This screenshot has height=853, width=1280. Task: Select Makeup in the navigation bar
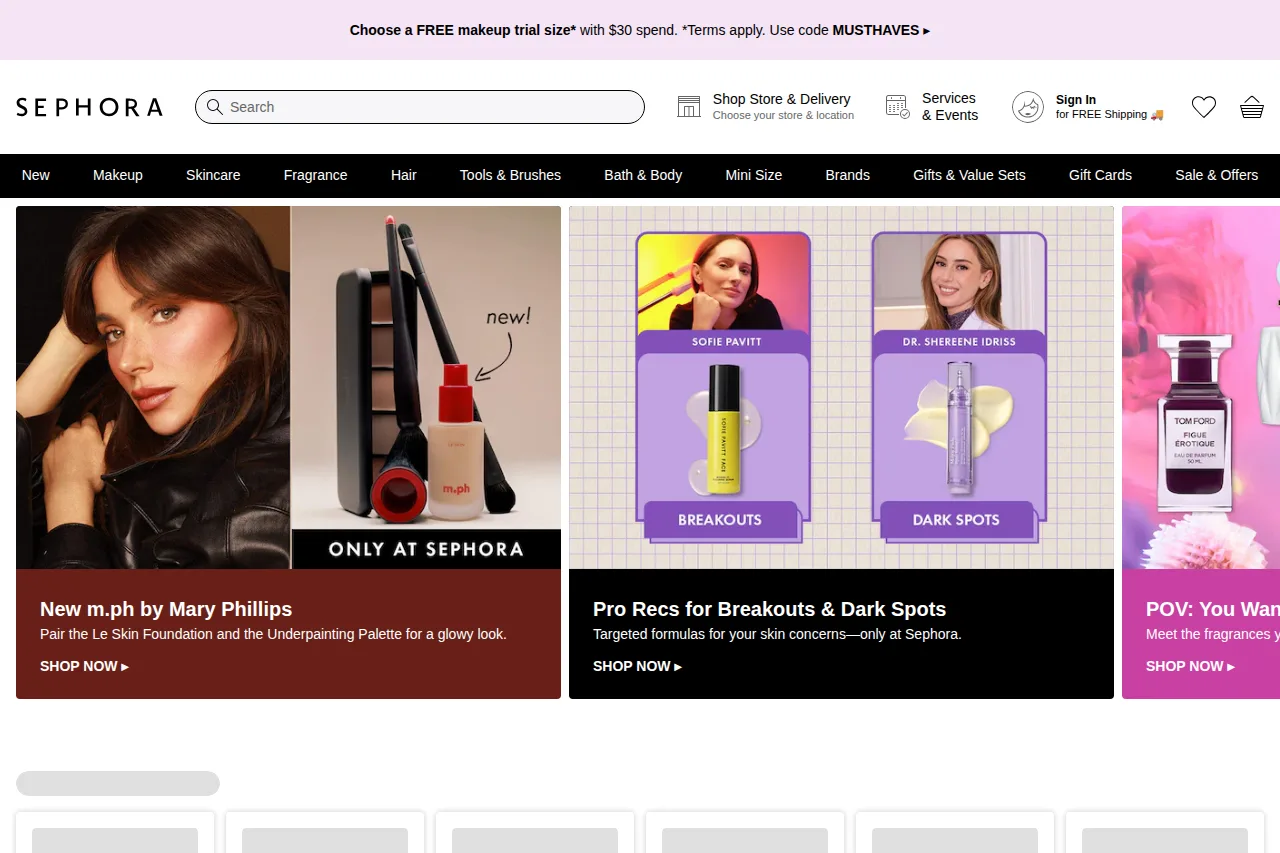pos(117,175)
